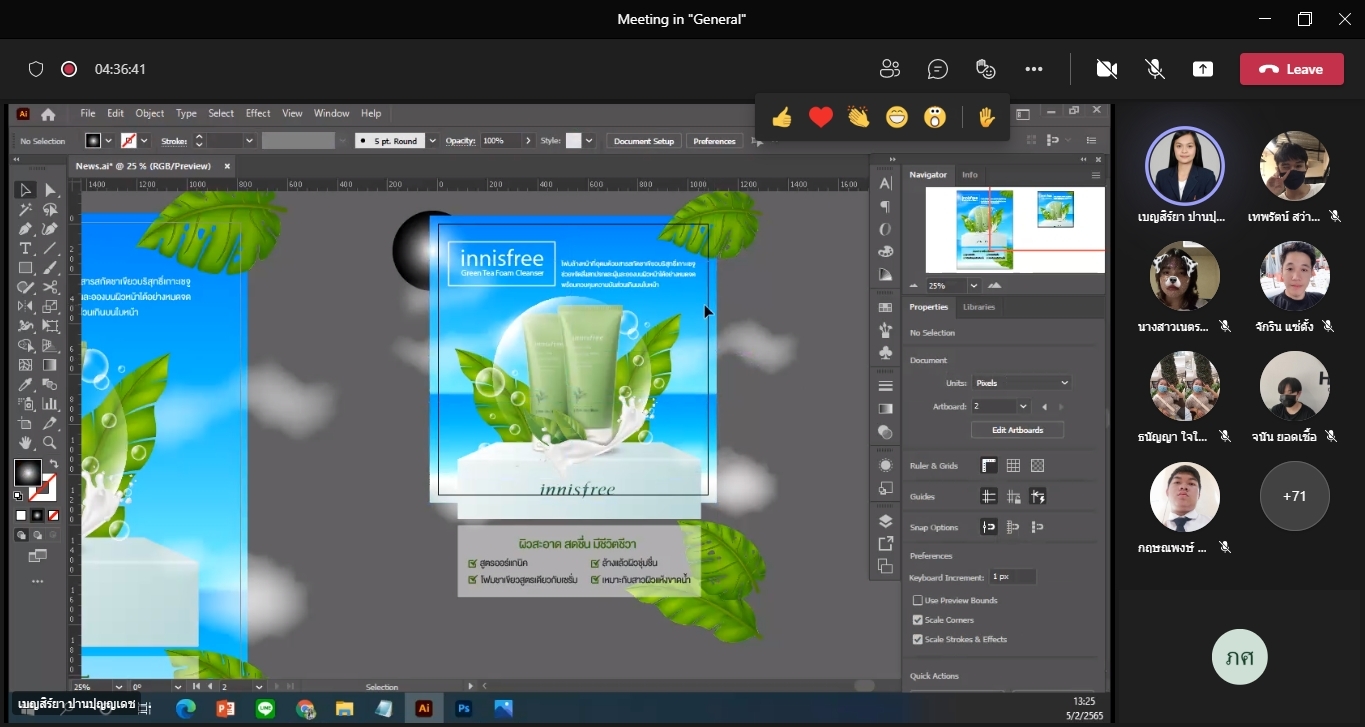
Task: Send heart reaction in Teams
Action: click(x=821, y=118)
